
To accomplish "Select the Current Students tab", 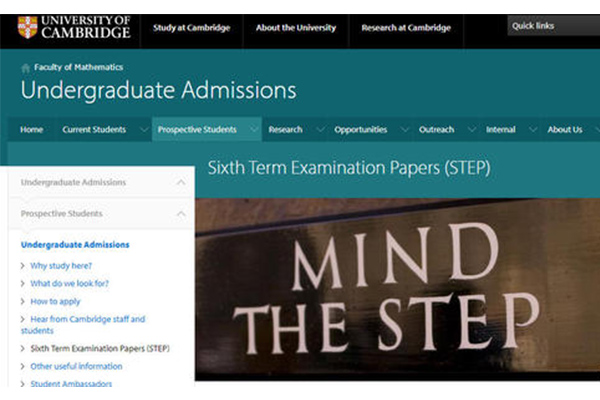I will (94, 129).
